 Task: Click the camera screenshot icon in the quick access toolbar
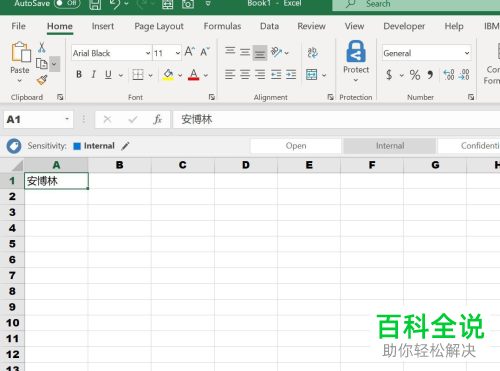point(188,4)
